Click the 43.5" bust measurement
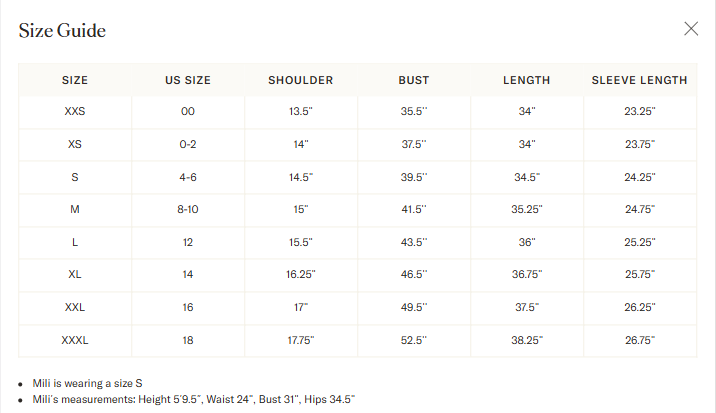Viewport: 716px width, 413px height. (414, 243)
